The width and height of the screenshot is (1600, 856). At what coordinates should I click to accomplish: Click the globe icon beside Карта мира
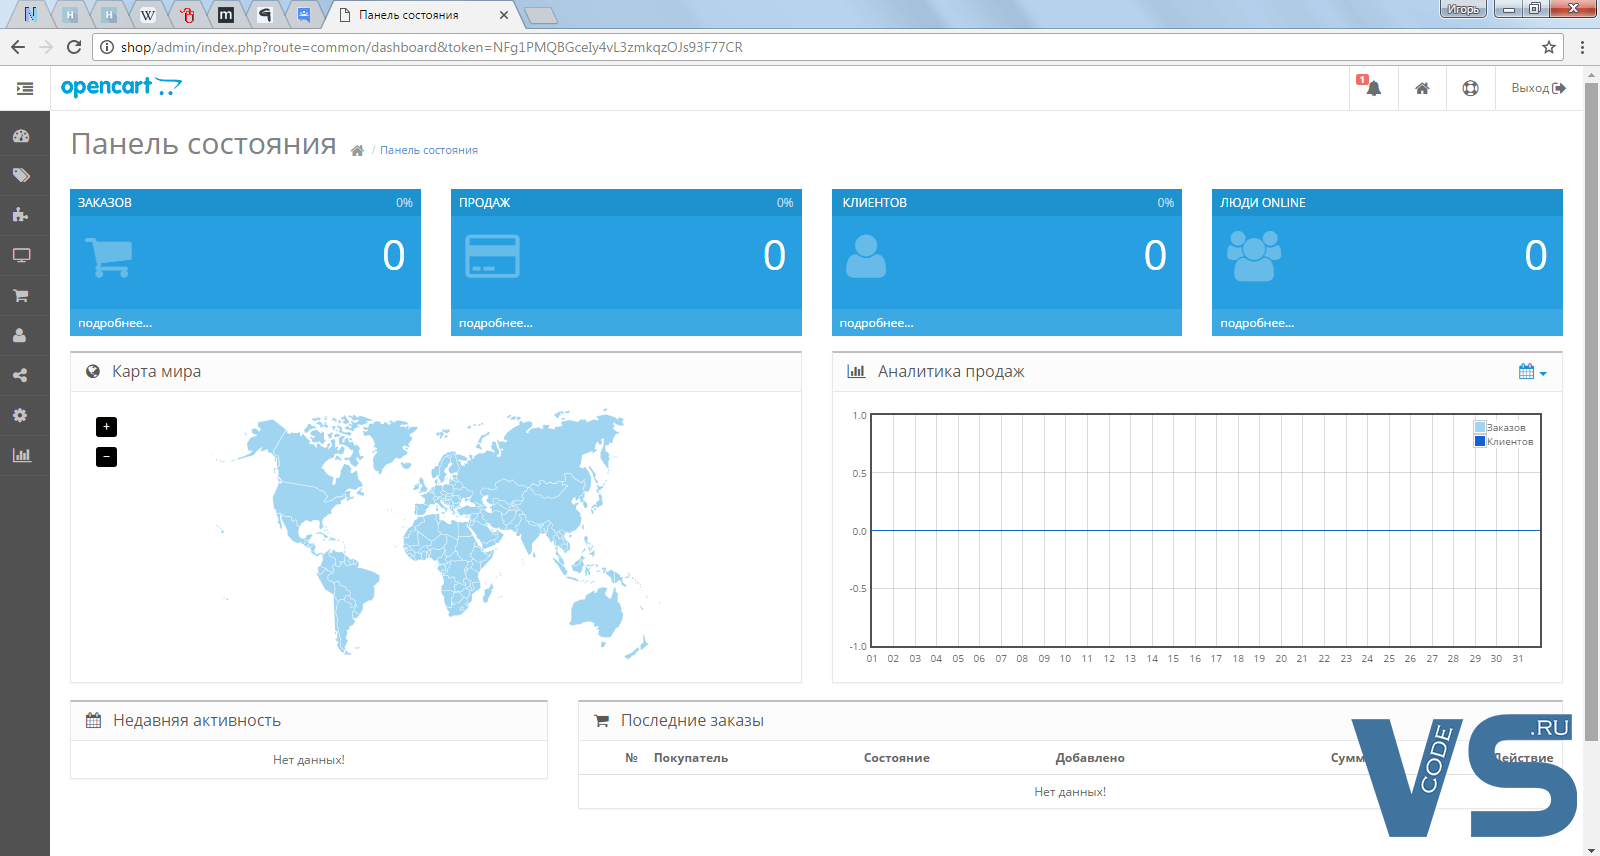pyautogui.click(x=93, y=371)
